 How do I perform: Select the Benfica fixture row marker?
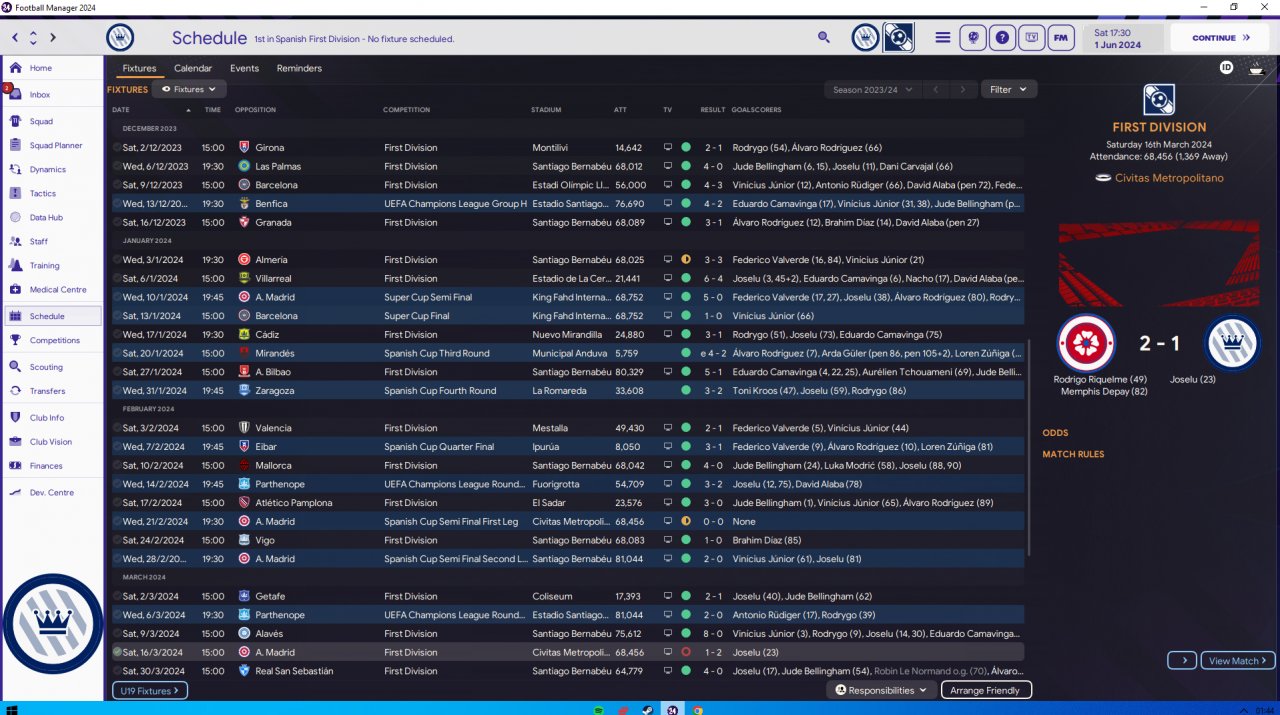(x=117, y=204)
